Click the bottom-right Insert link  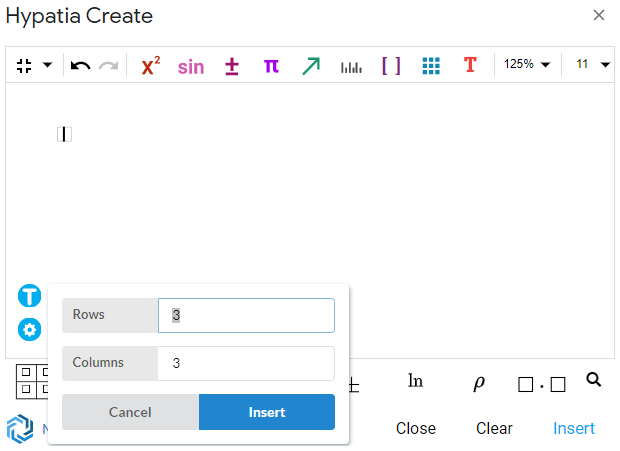pos(574,428)
